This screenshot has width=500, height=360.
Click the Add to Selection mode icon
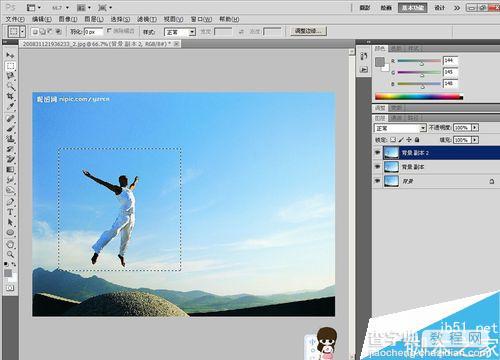(x=42, y=32)
